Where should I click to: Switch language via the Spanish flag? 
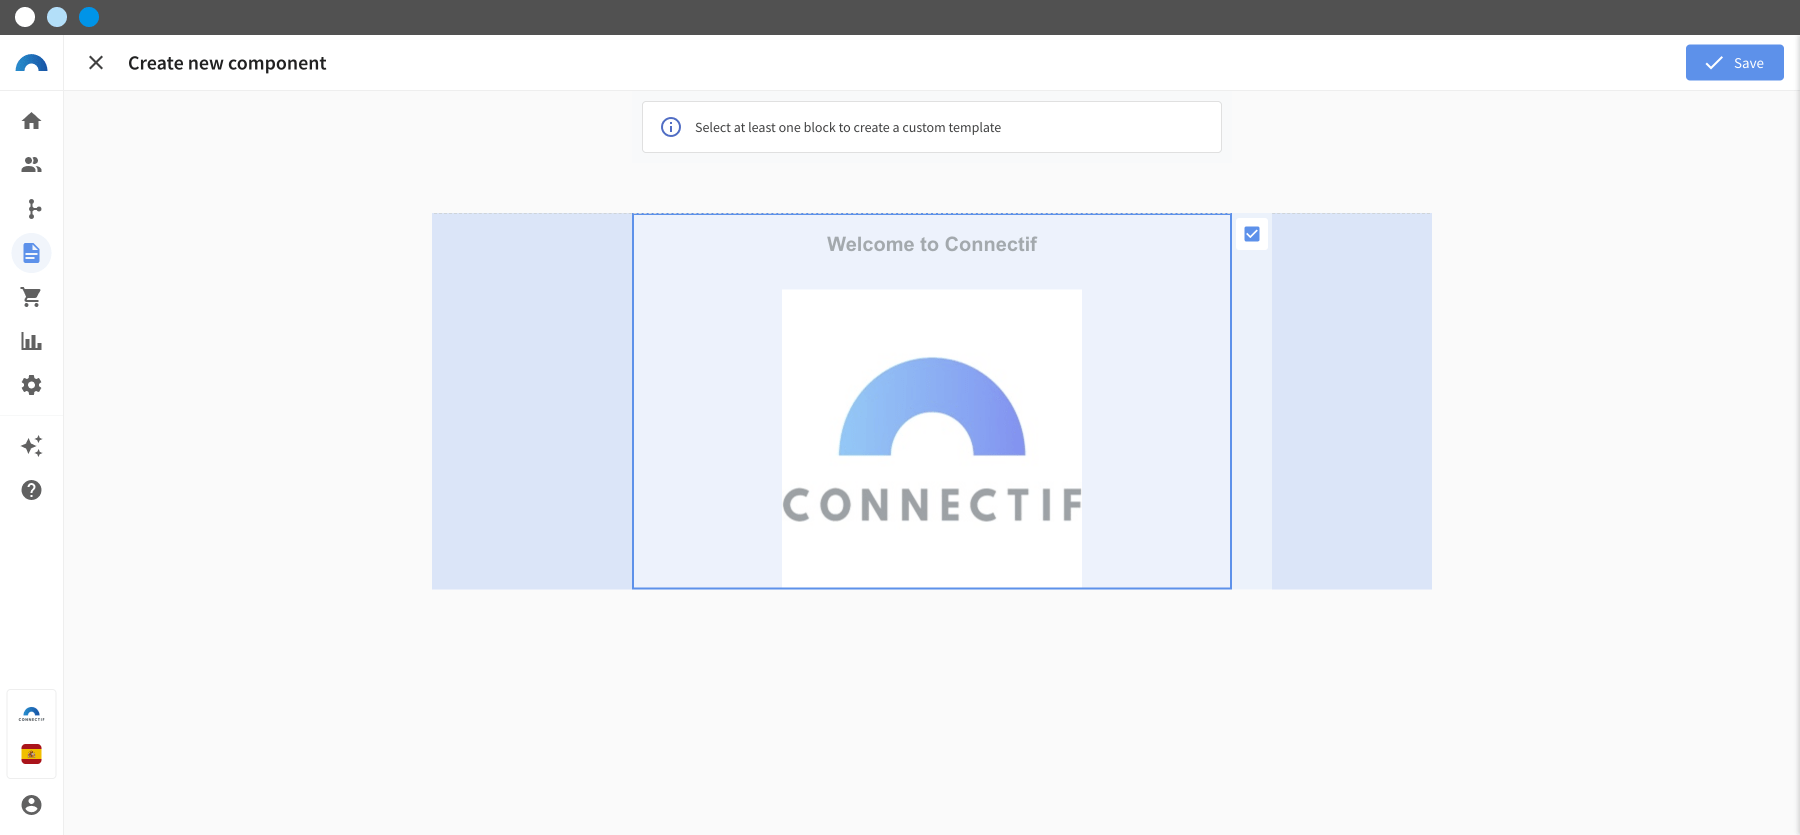tap(31, 754)
